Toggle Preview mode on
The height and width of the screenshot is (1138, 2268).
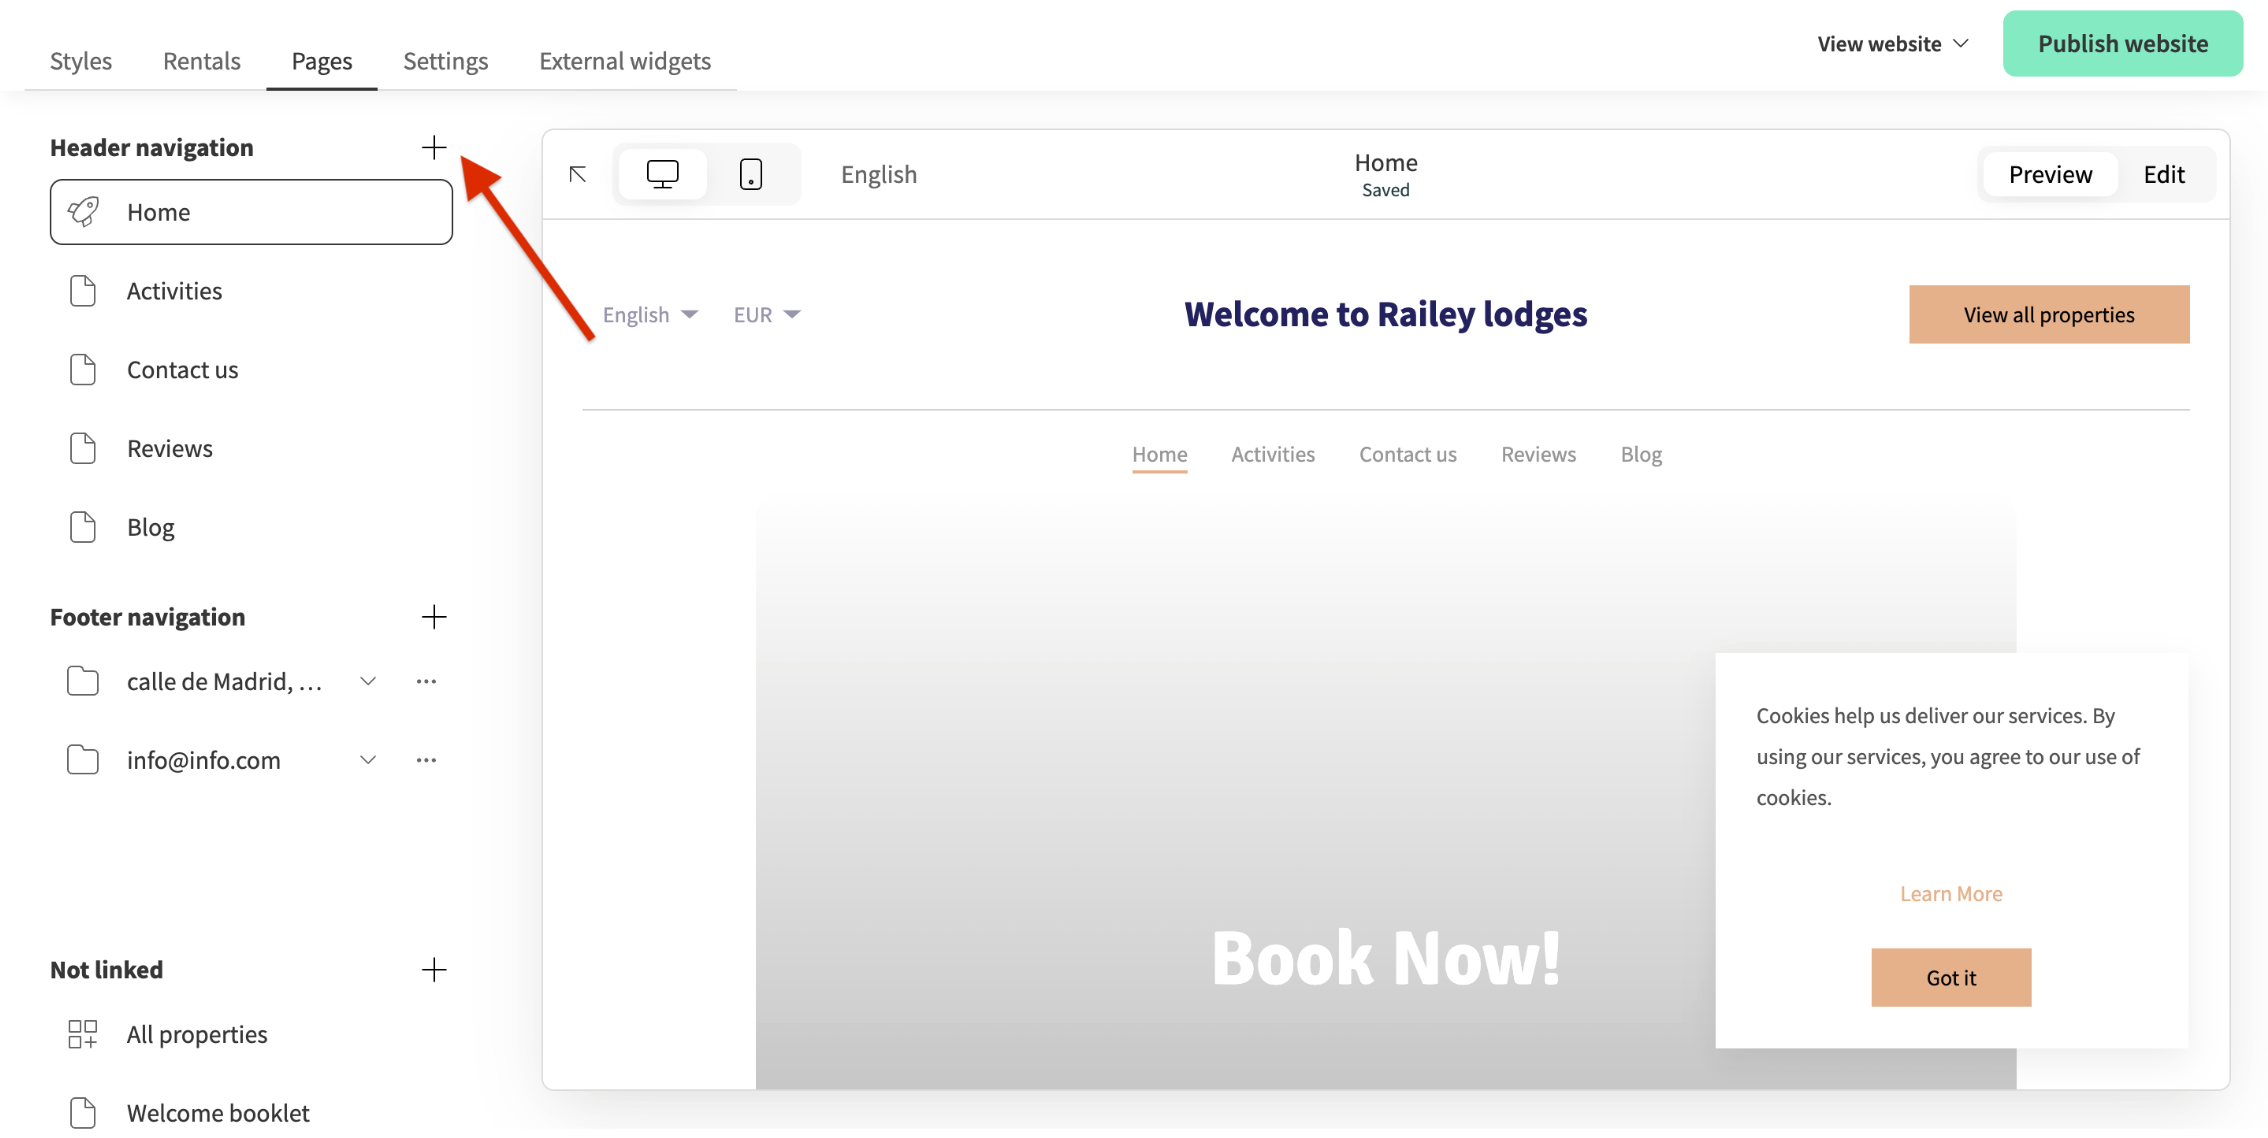point(2049,173)
